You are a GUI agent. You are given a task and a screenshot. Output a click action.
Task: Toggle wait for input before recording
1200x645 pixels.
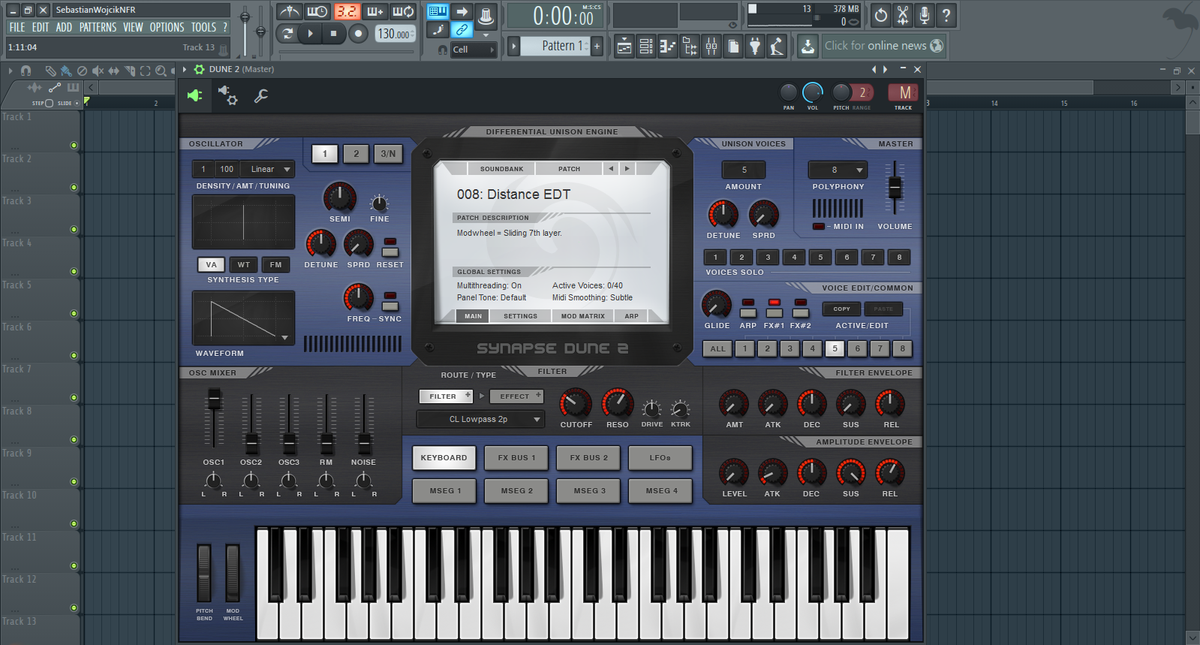point(318,12)
